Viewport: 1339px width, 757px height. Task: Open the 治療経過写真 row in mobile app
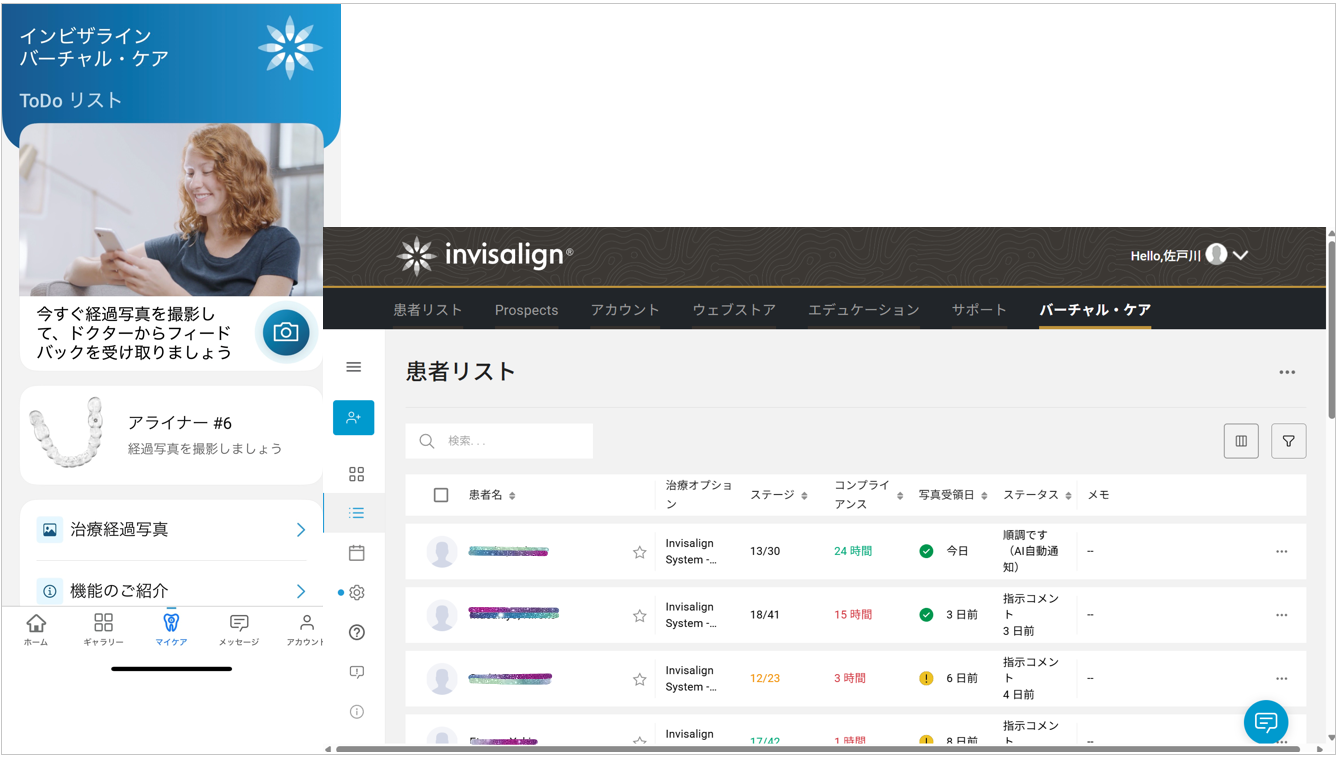[171, 530]
